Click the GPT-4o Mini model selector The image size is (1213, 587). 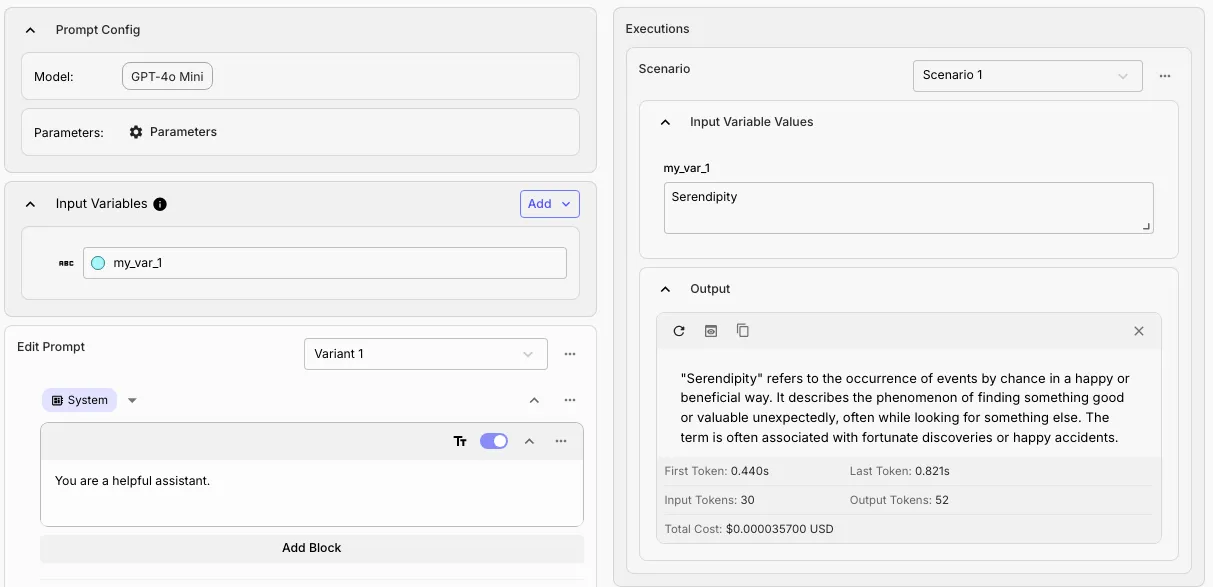(167, 77)
